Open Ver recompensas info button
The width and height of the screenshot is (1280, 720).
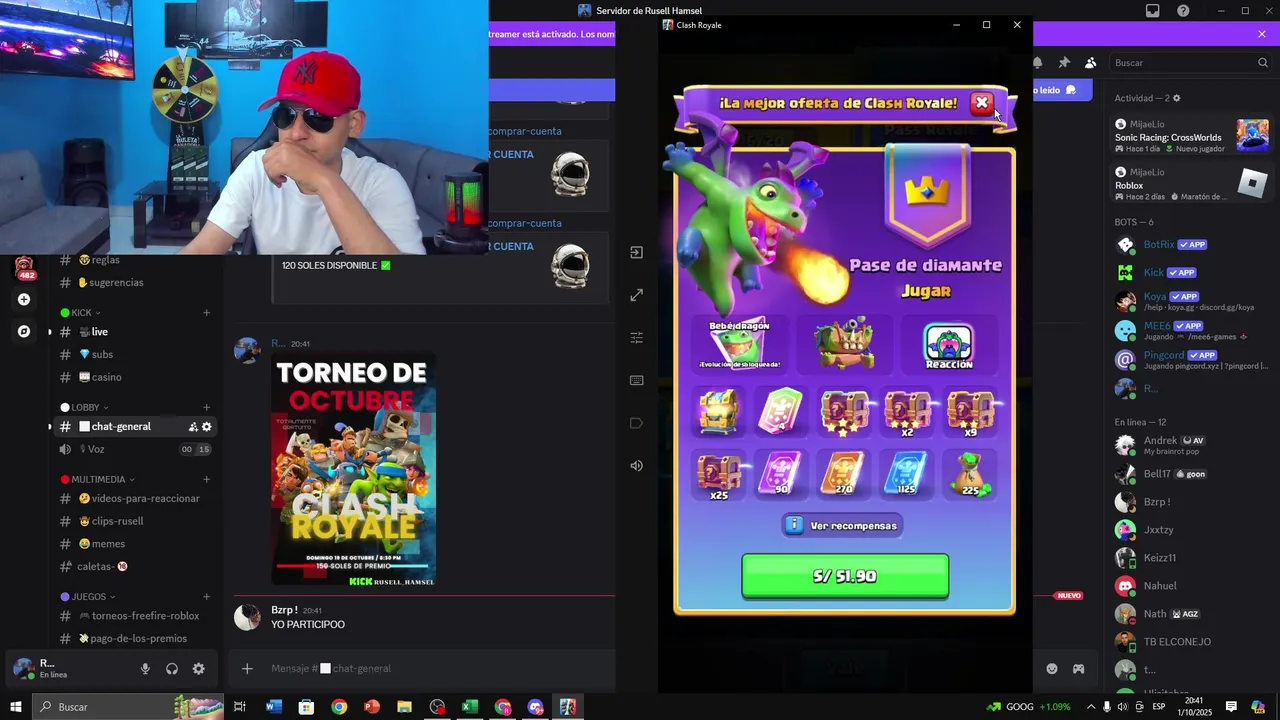tap(842, 525)
